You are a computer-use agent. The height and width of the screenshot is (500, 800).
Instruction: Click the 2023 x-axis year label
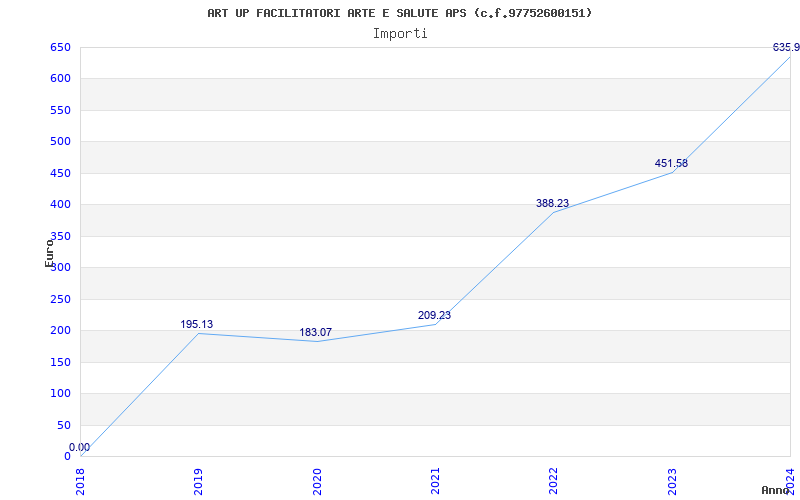tap(672, 480)
